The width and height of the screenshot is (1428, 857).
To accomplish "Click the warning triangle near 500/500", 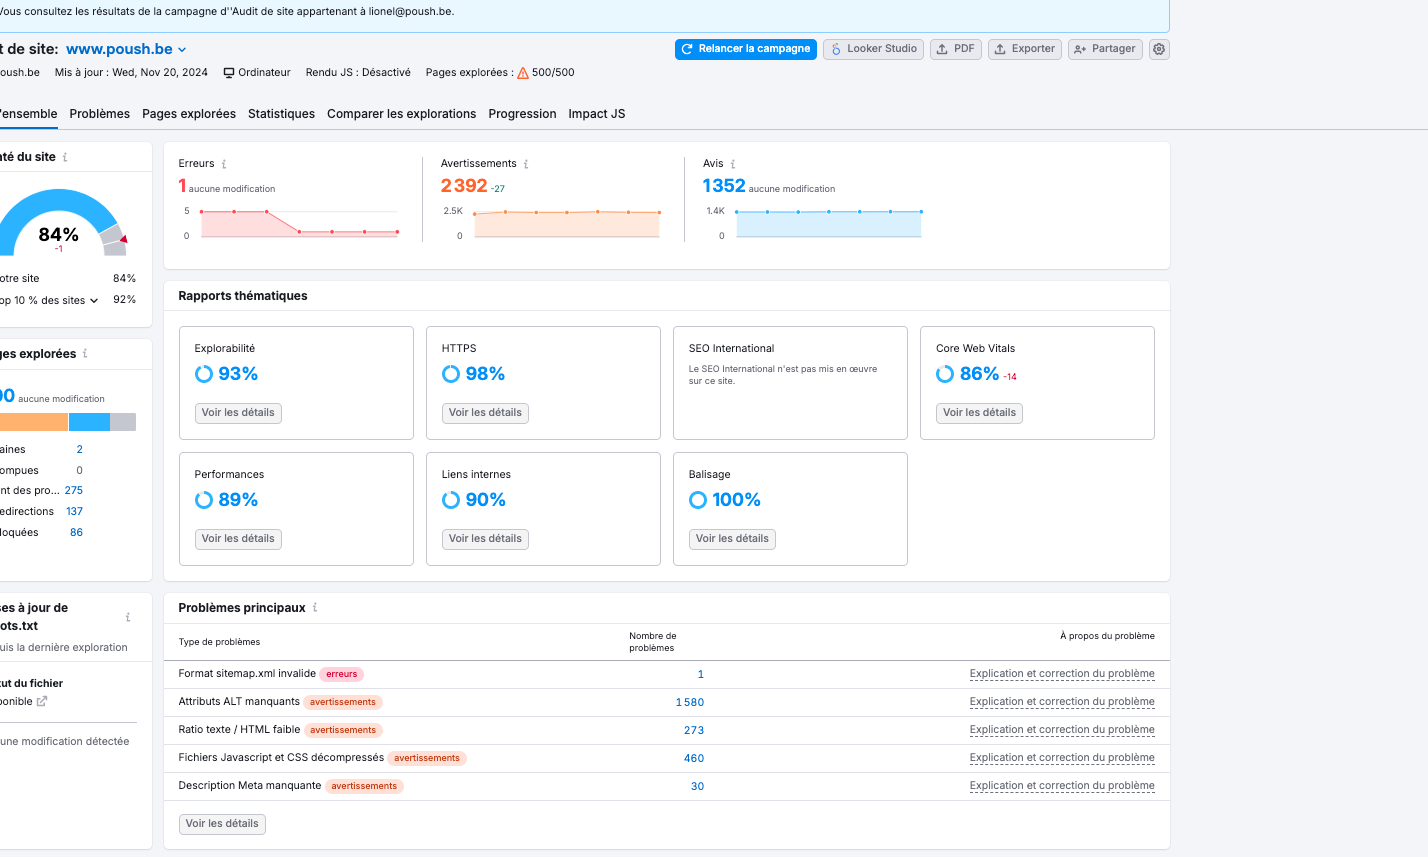I will [x=523, y=73].
